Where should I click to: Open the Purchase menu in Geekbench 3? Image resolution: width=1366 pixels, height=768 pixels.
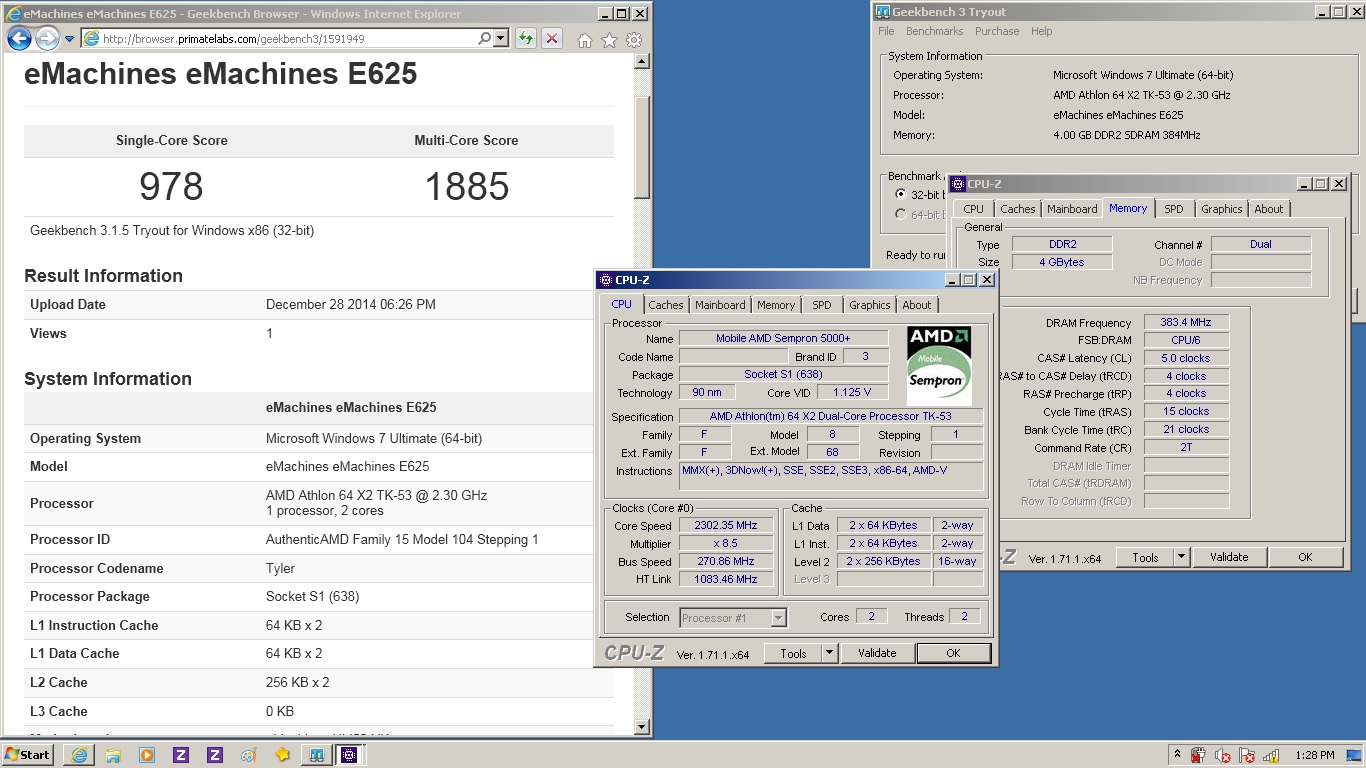pyautogui.click(x=997, y=31)
